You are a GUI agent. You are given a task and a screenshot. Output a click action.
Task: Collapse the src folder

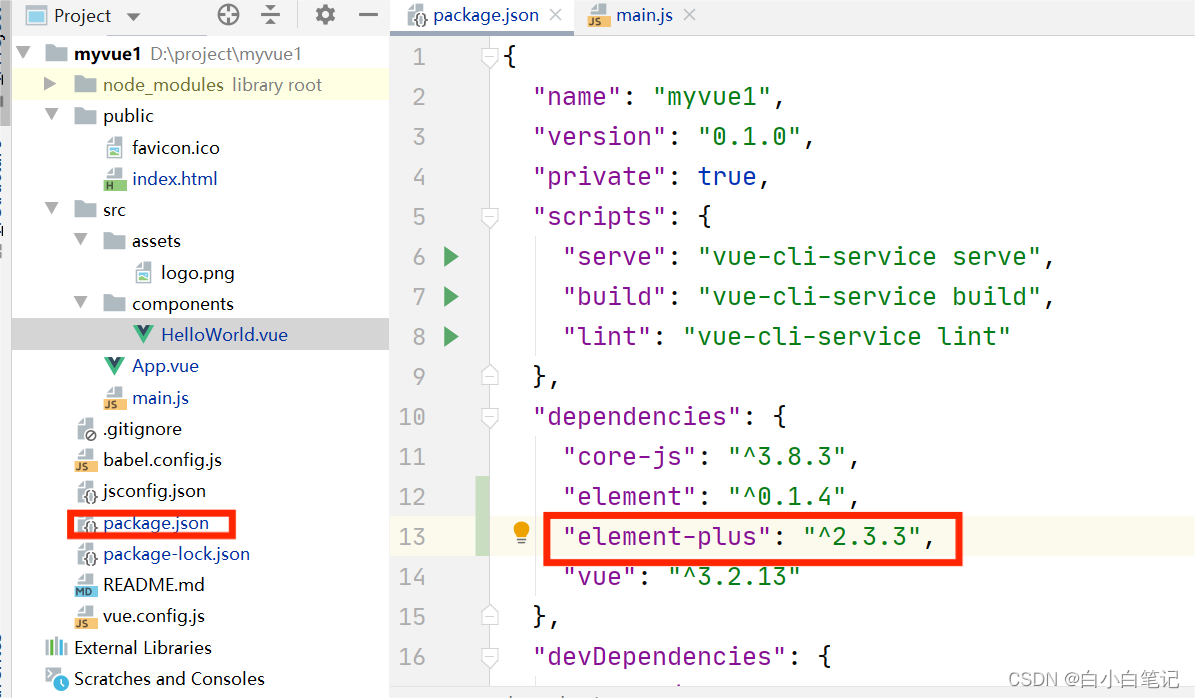(52, 209)
